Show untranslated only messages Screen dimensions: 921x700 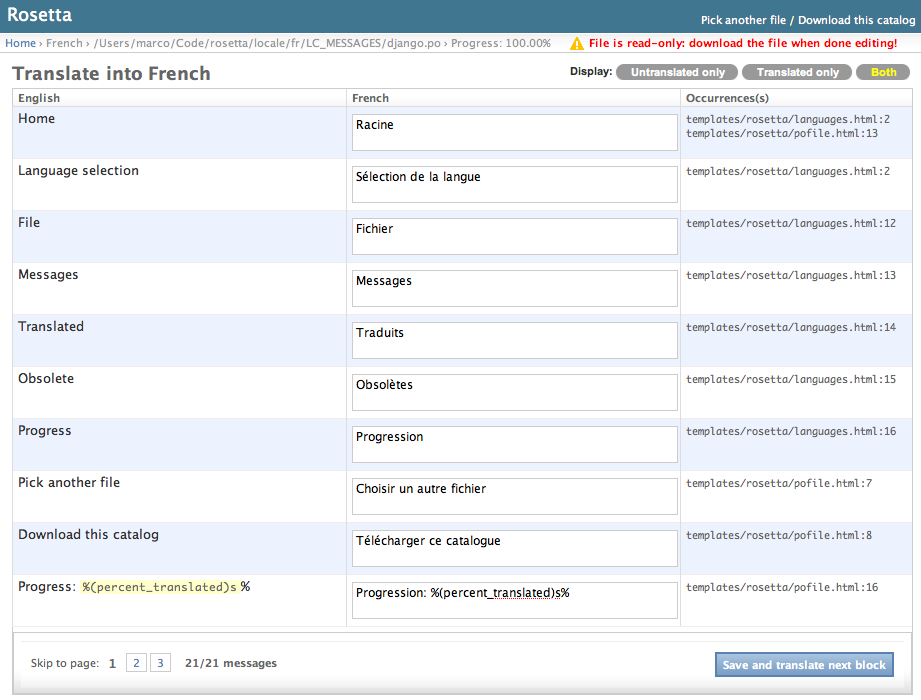tap(677, 73)
